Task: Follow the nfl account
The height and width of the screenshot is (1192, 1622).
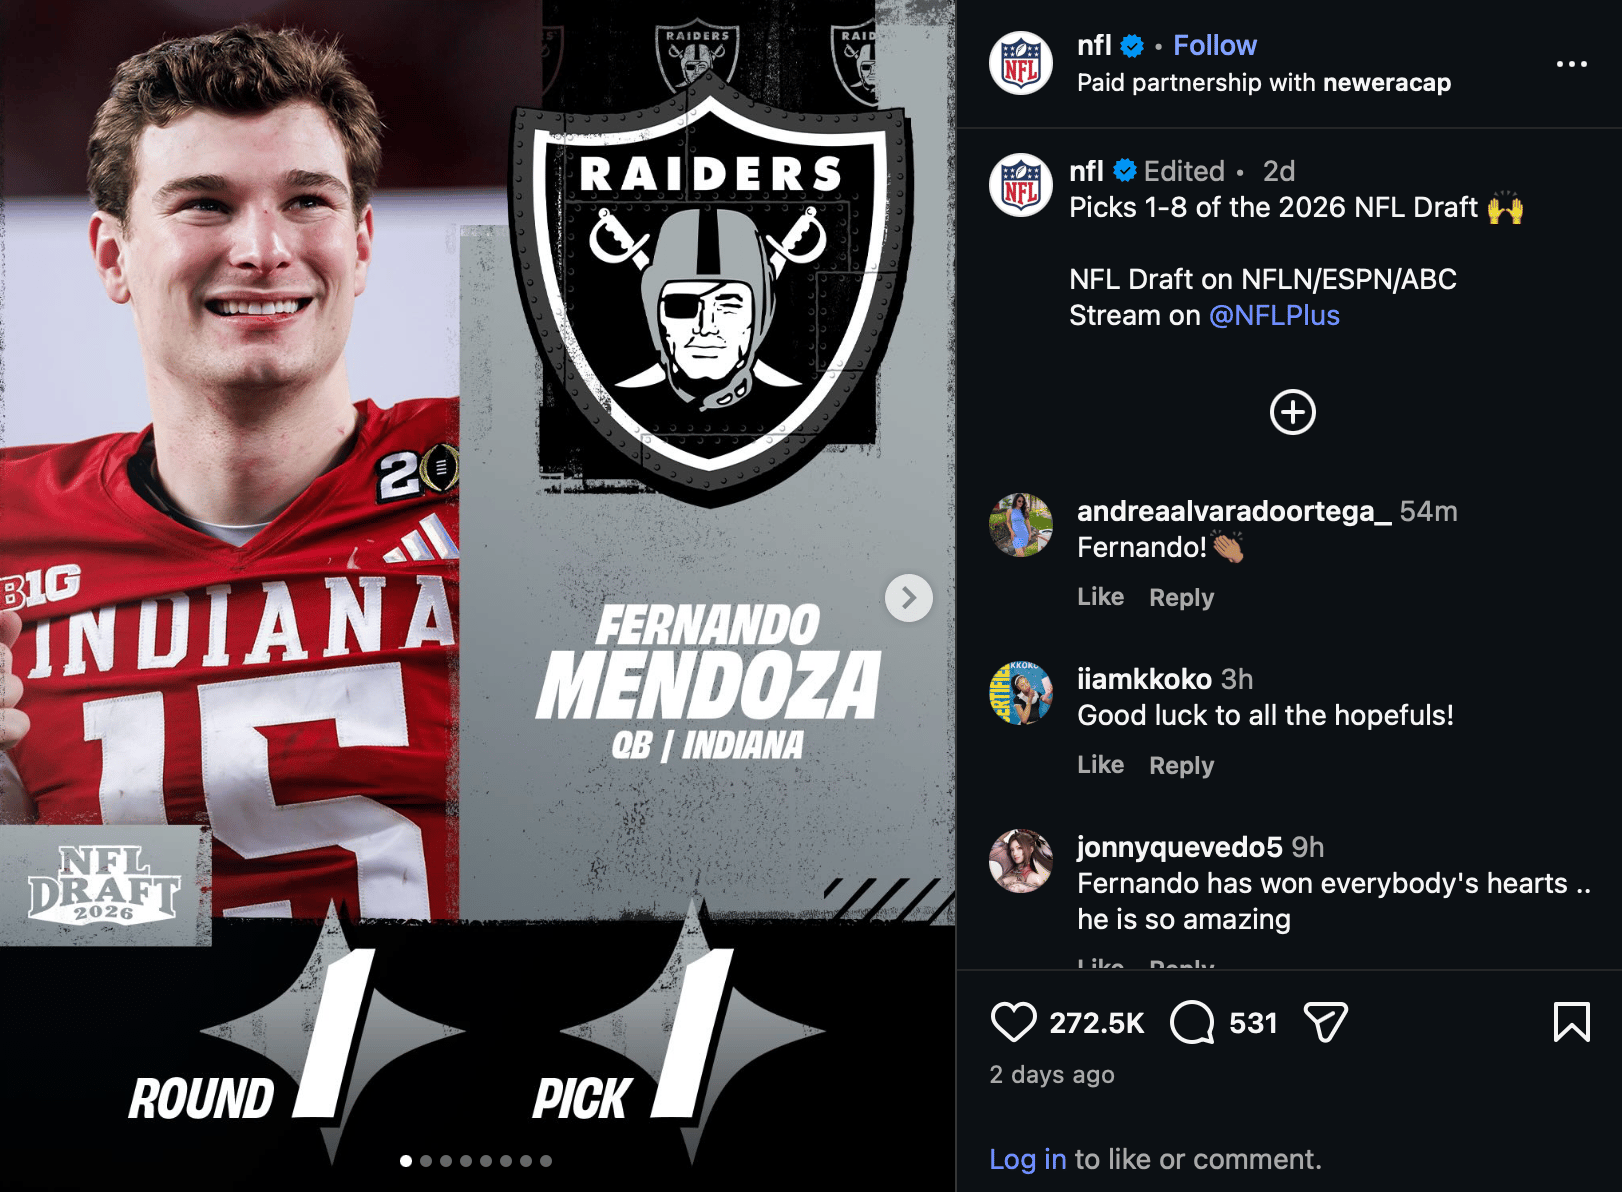Action: [x=1214, y=44]
